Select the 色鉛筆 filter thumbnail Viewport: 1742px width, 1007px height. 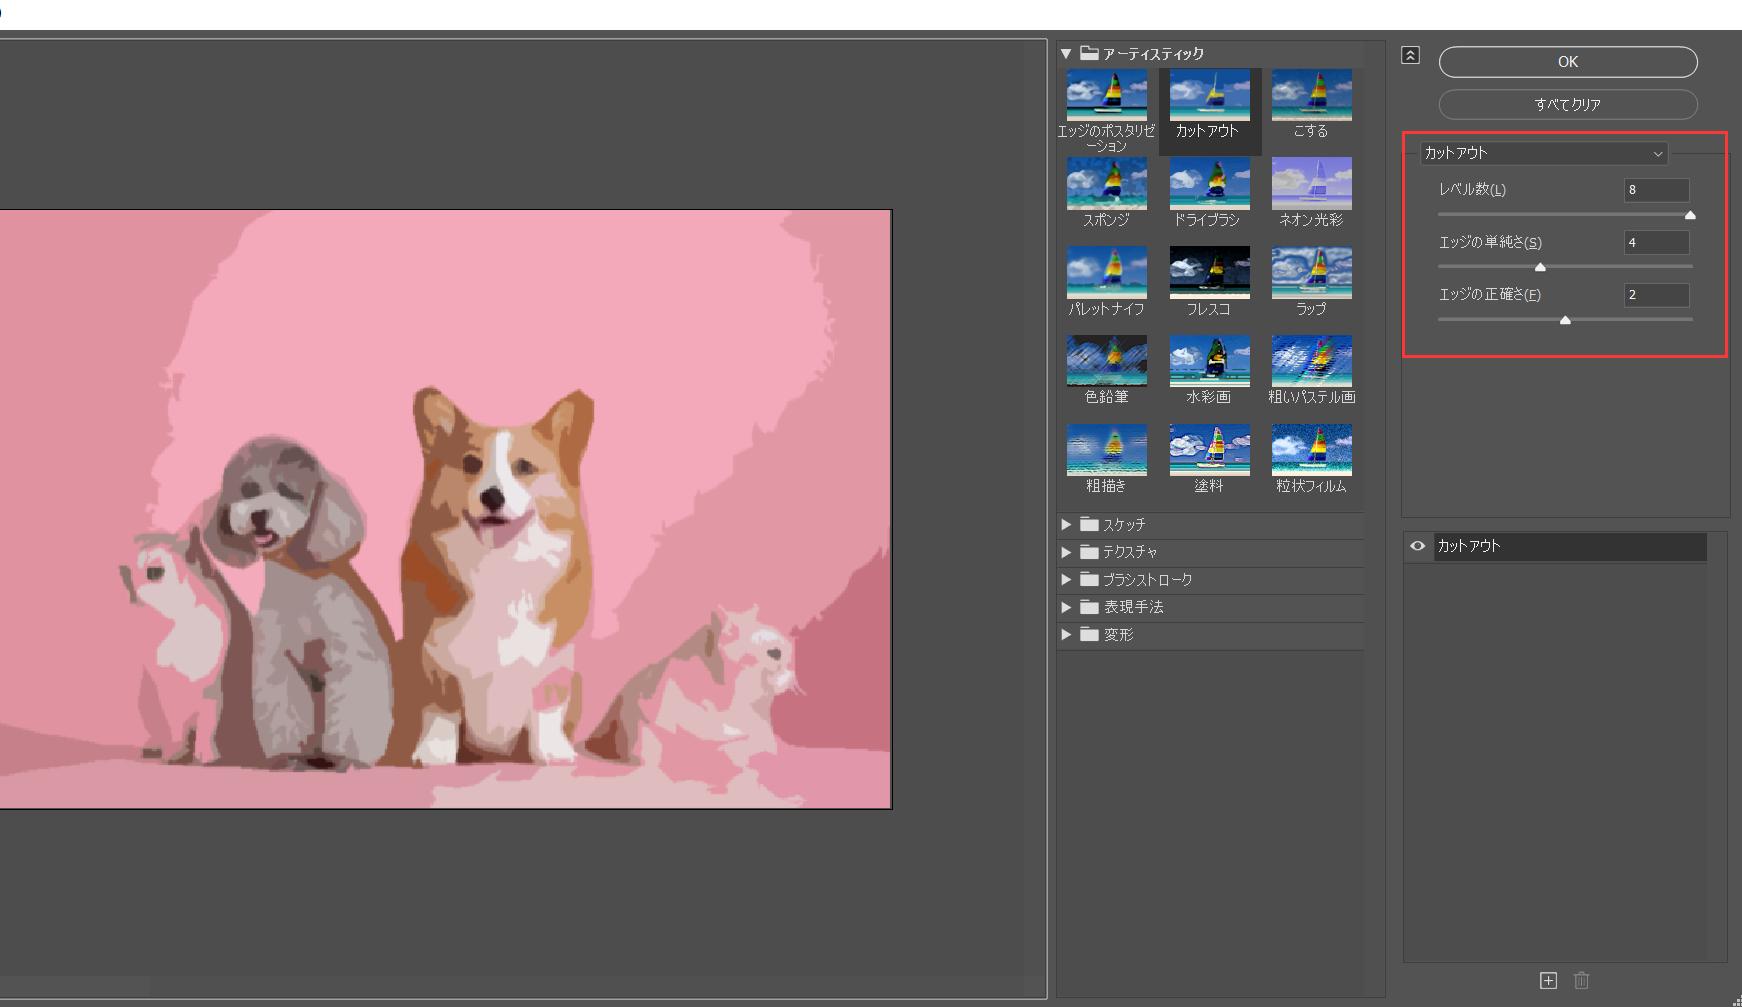point(1106,361)
